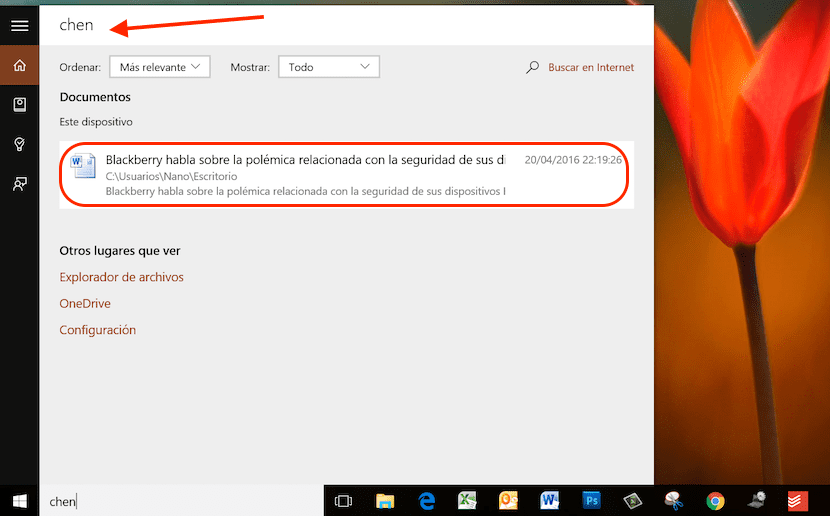The height and width of the screenshot is (516, 830).
Task: Click the document preview snippet ending in dispositivos
Action: 305,191
